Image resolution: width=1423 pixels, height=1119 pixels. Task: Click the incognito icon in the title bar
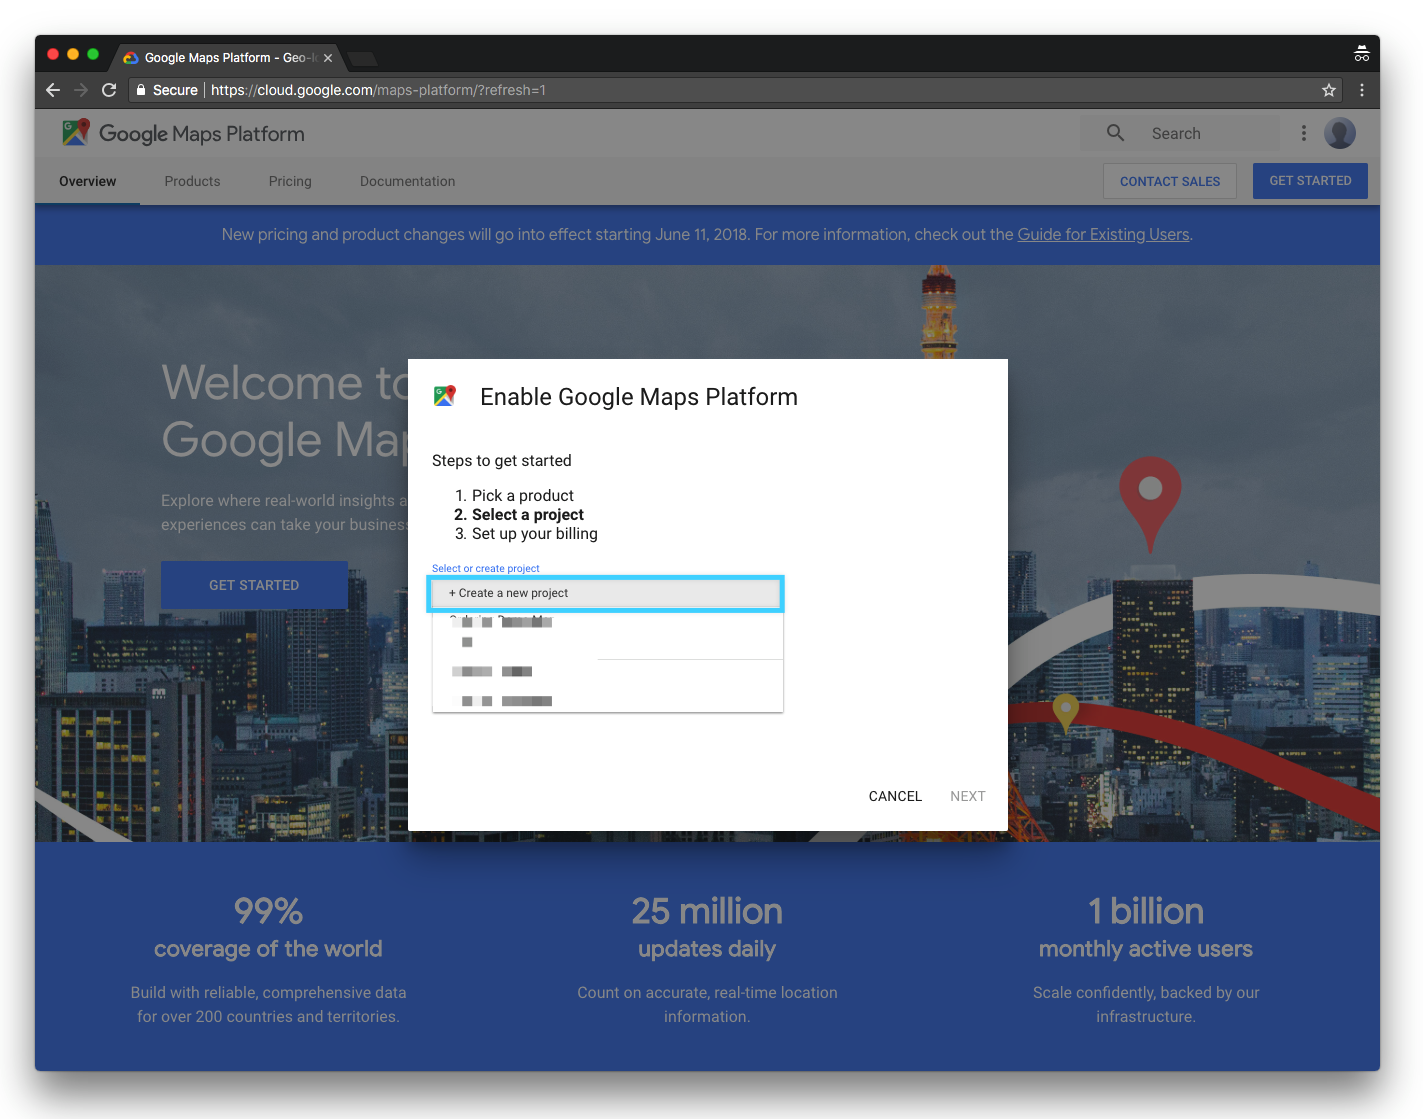click(1362, 53)
